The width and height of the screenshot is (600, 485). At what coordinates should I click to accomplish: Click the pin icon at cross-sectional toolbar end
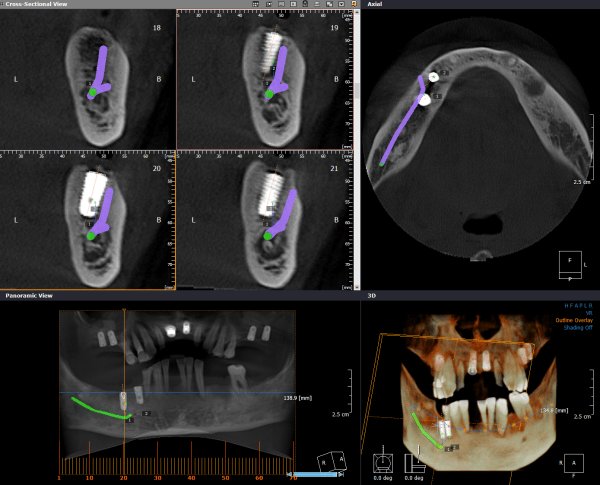click(x=354, y=4)
